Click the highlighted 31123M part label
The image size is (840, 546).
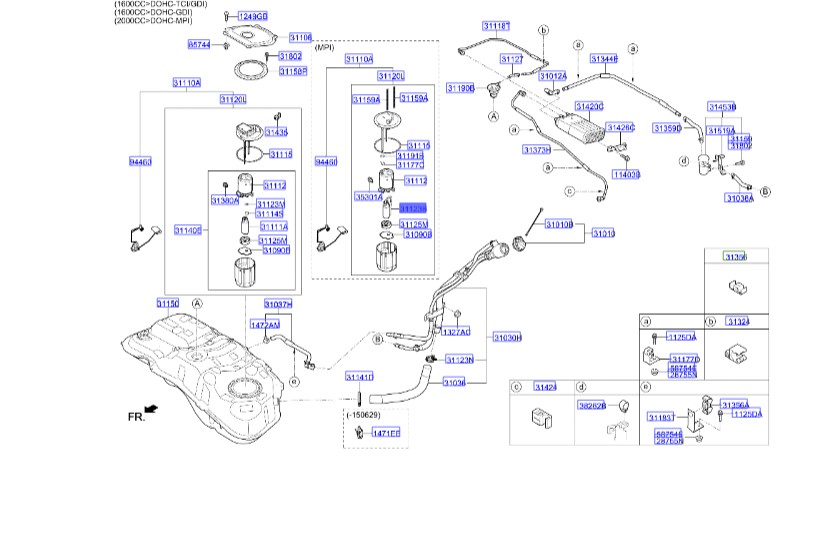click(413, 208)
